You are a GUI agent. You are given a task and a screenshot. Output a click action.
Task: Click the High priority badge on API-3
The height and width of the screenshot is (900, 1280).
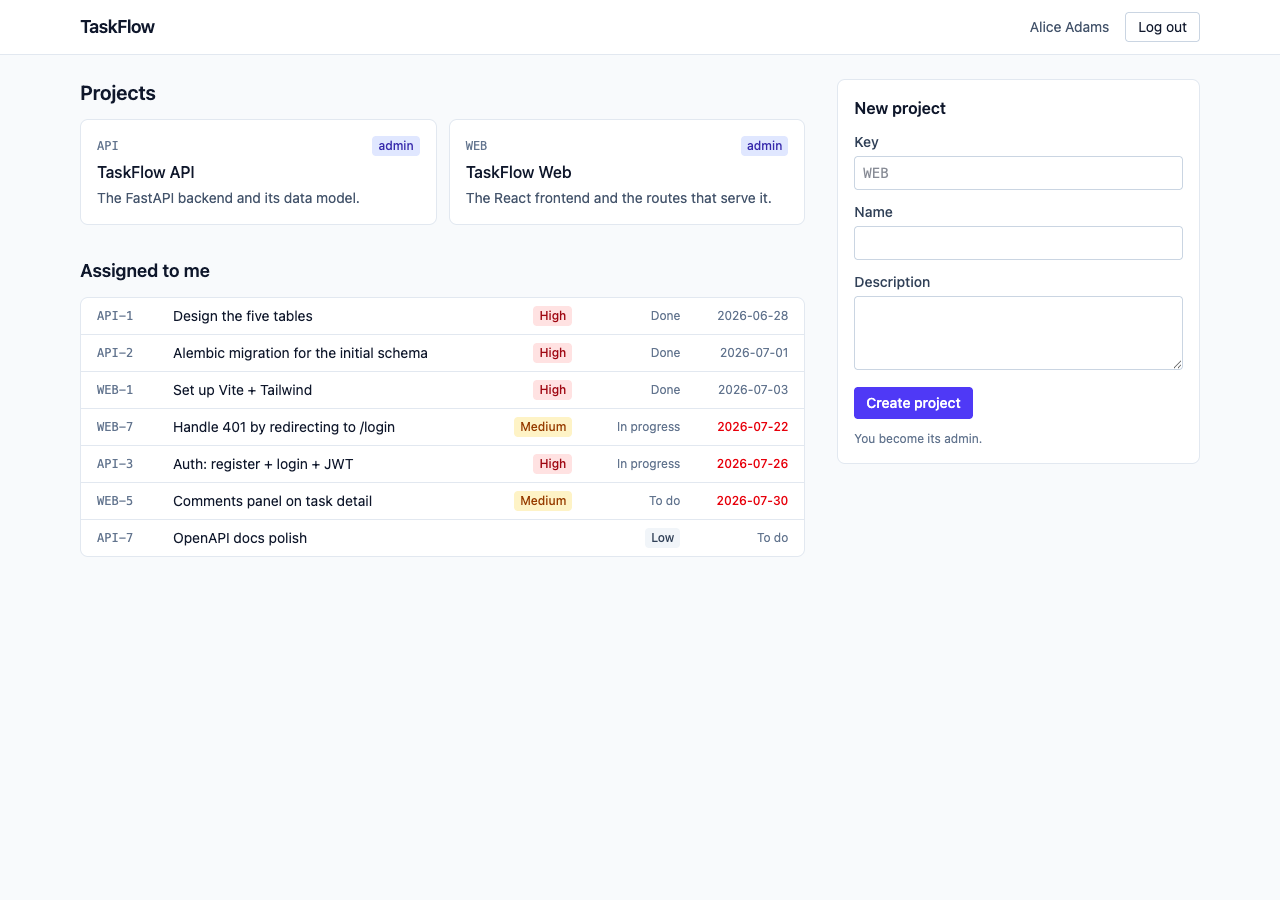(x=552, y=464)
